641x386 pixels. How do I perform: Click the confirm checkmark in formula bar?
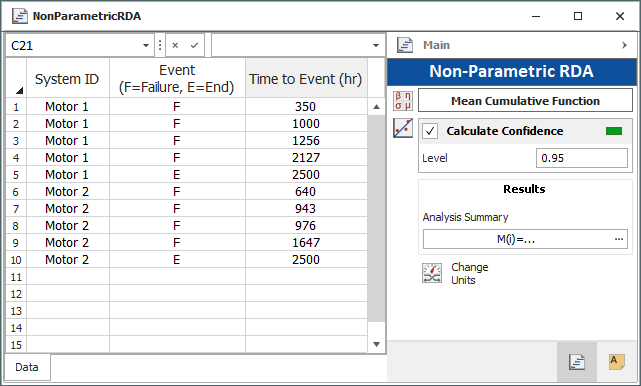coord(194,45)
